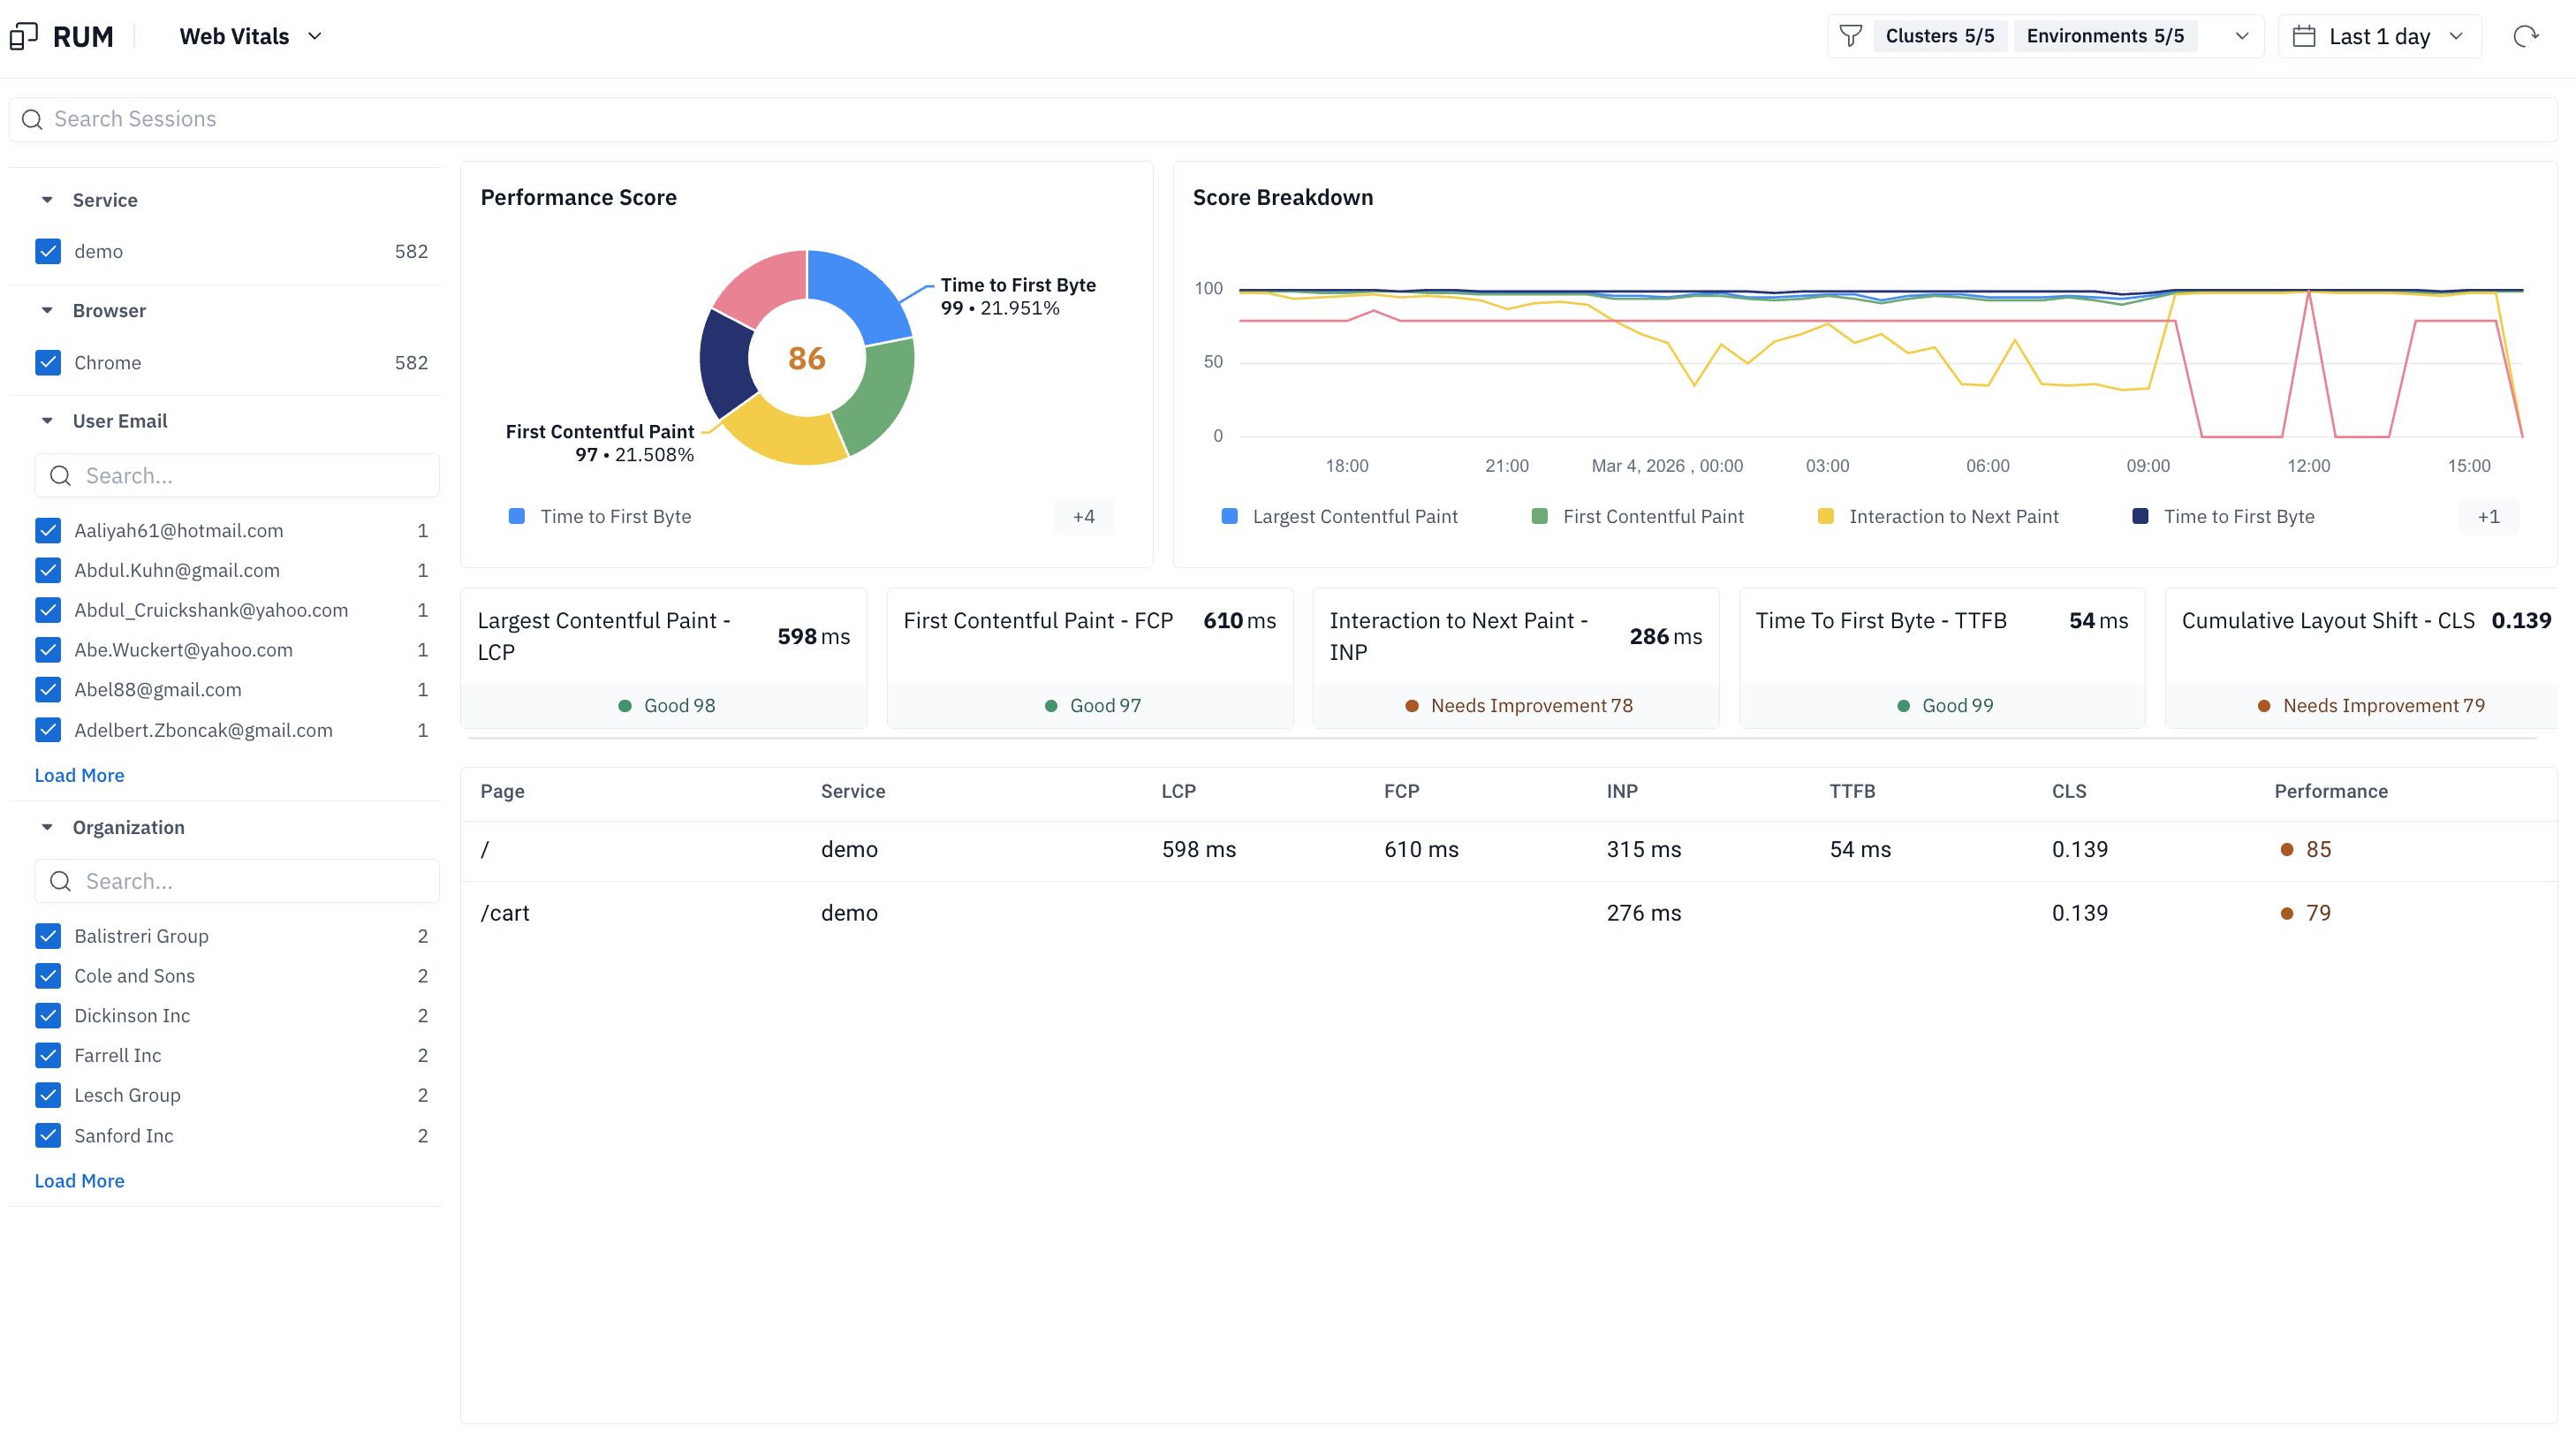Uncheck the demo service checkbox
The image size is (2576, 1449).
click(48, 251)
